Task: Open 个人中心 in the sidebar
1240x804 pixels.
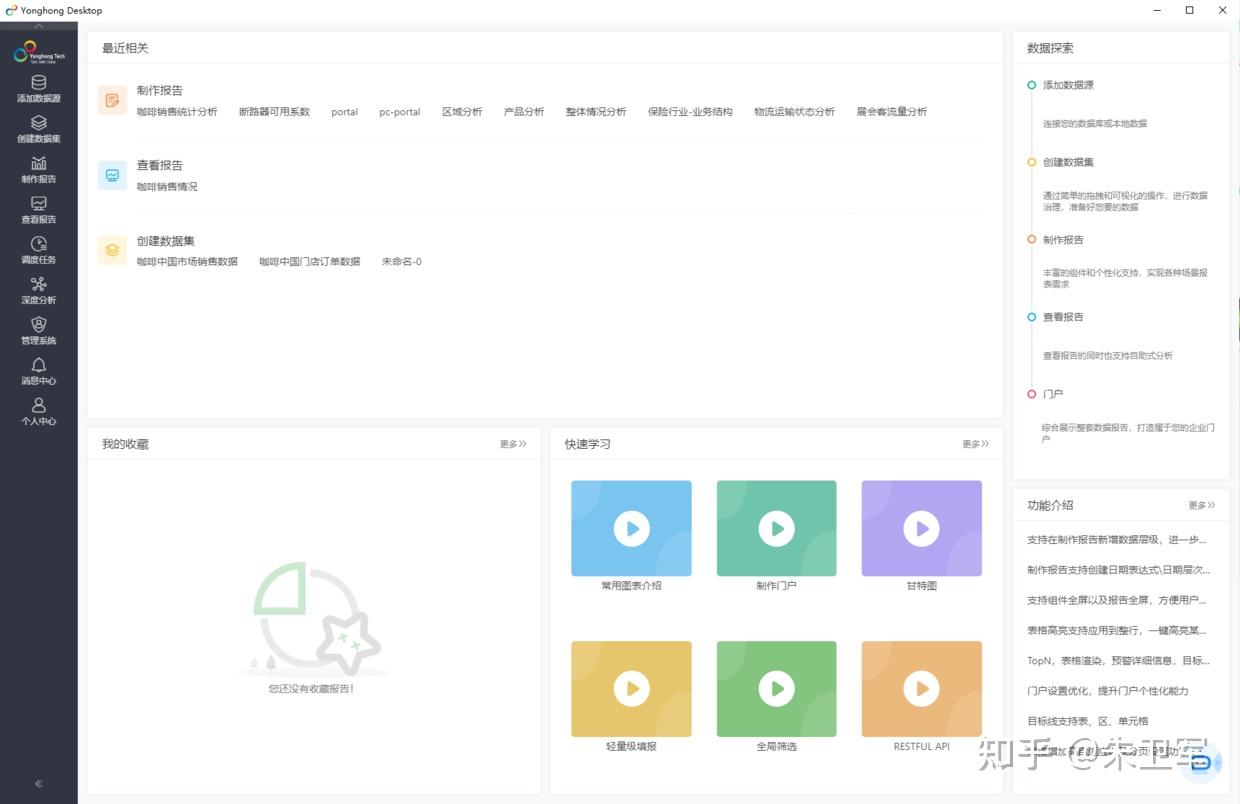Action: (39, 412)
